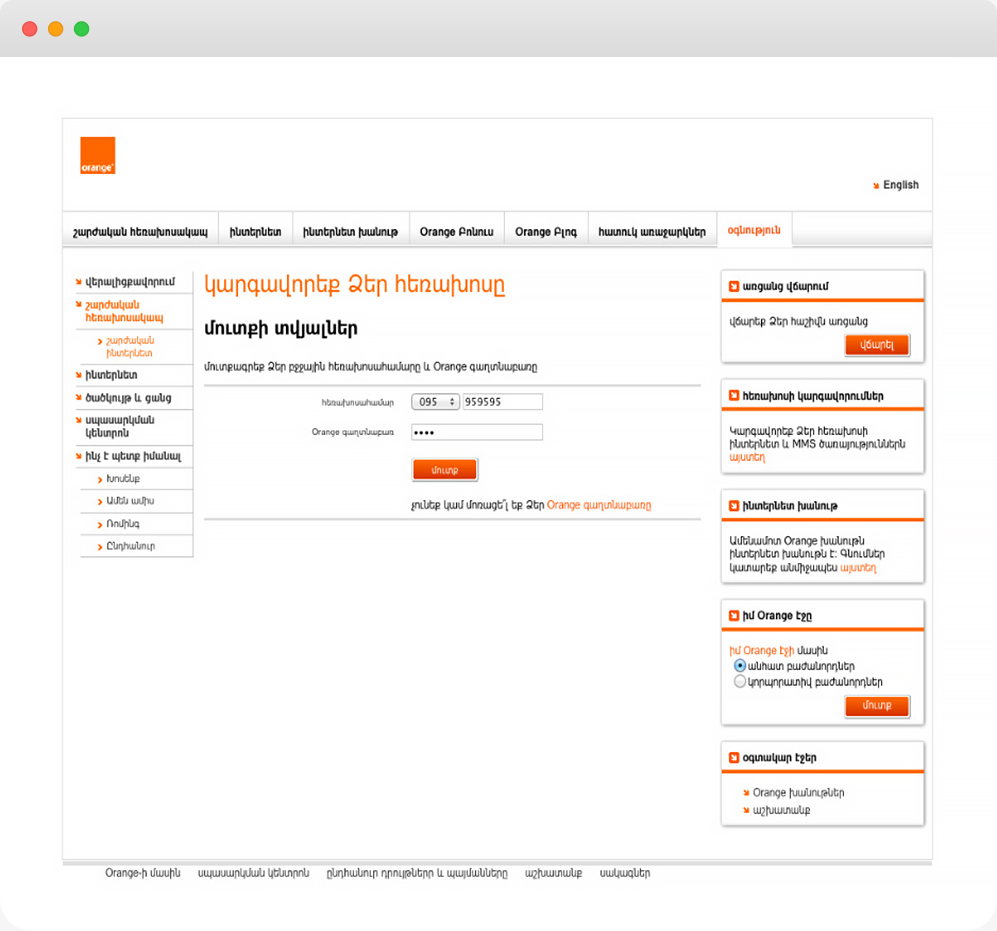997x931 pixels.
Task: Click the մուտք button in իմ Orange էջը panel
Action: (x=877, y=706)
